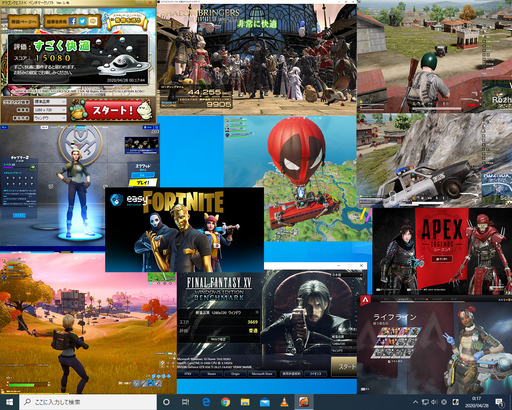Open Task View on the taskbar

[x=185, y=402]
